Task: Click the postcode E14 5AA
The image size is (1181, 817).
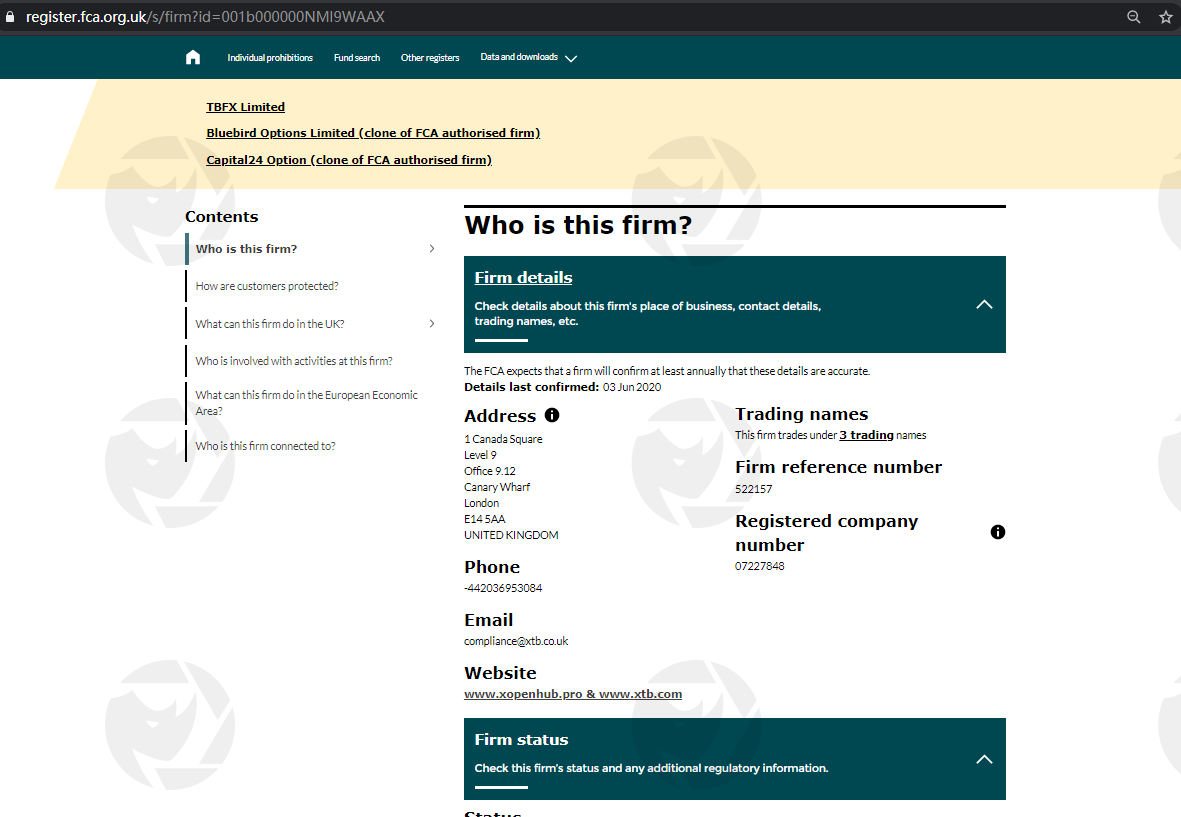Action: 484,519
